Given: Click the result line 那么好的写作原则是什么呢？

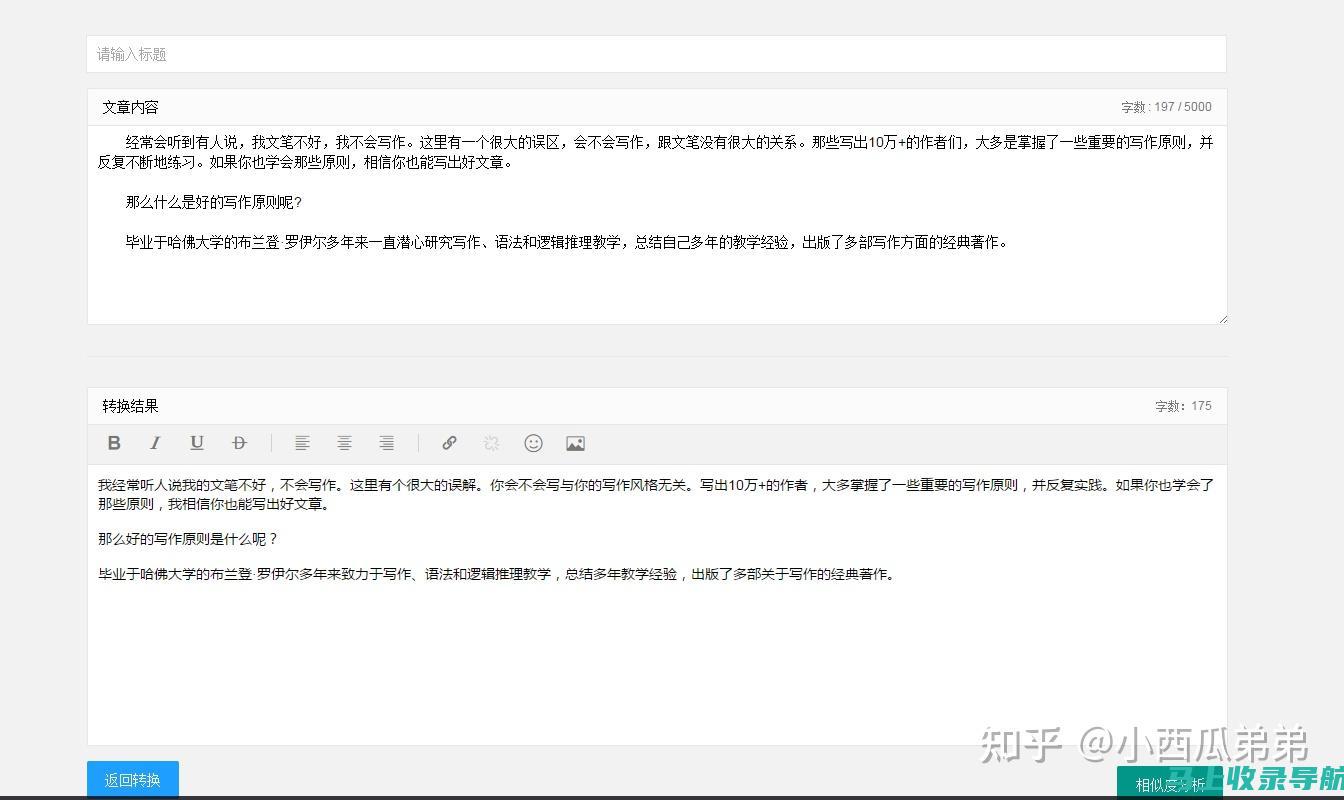Looking at the screenshot, I should click(188, 539).
